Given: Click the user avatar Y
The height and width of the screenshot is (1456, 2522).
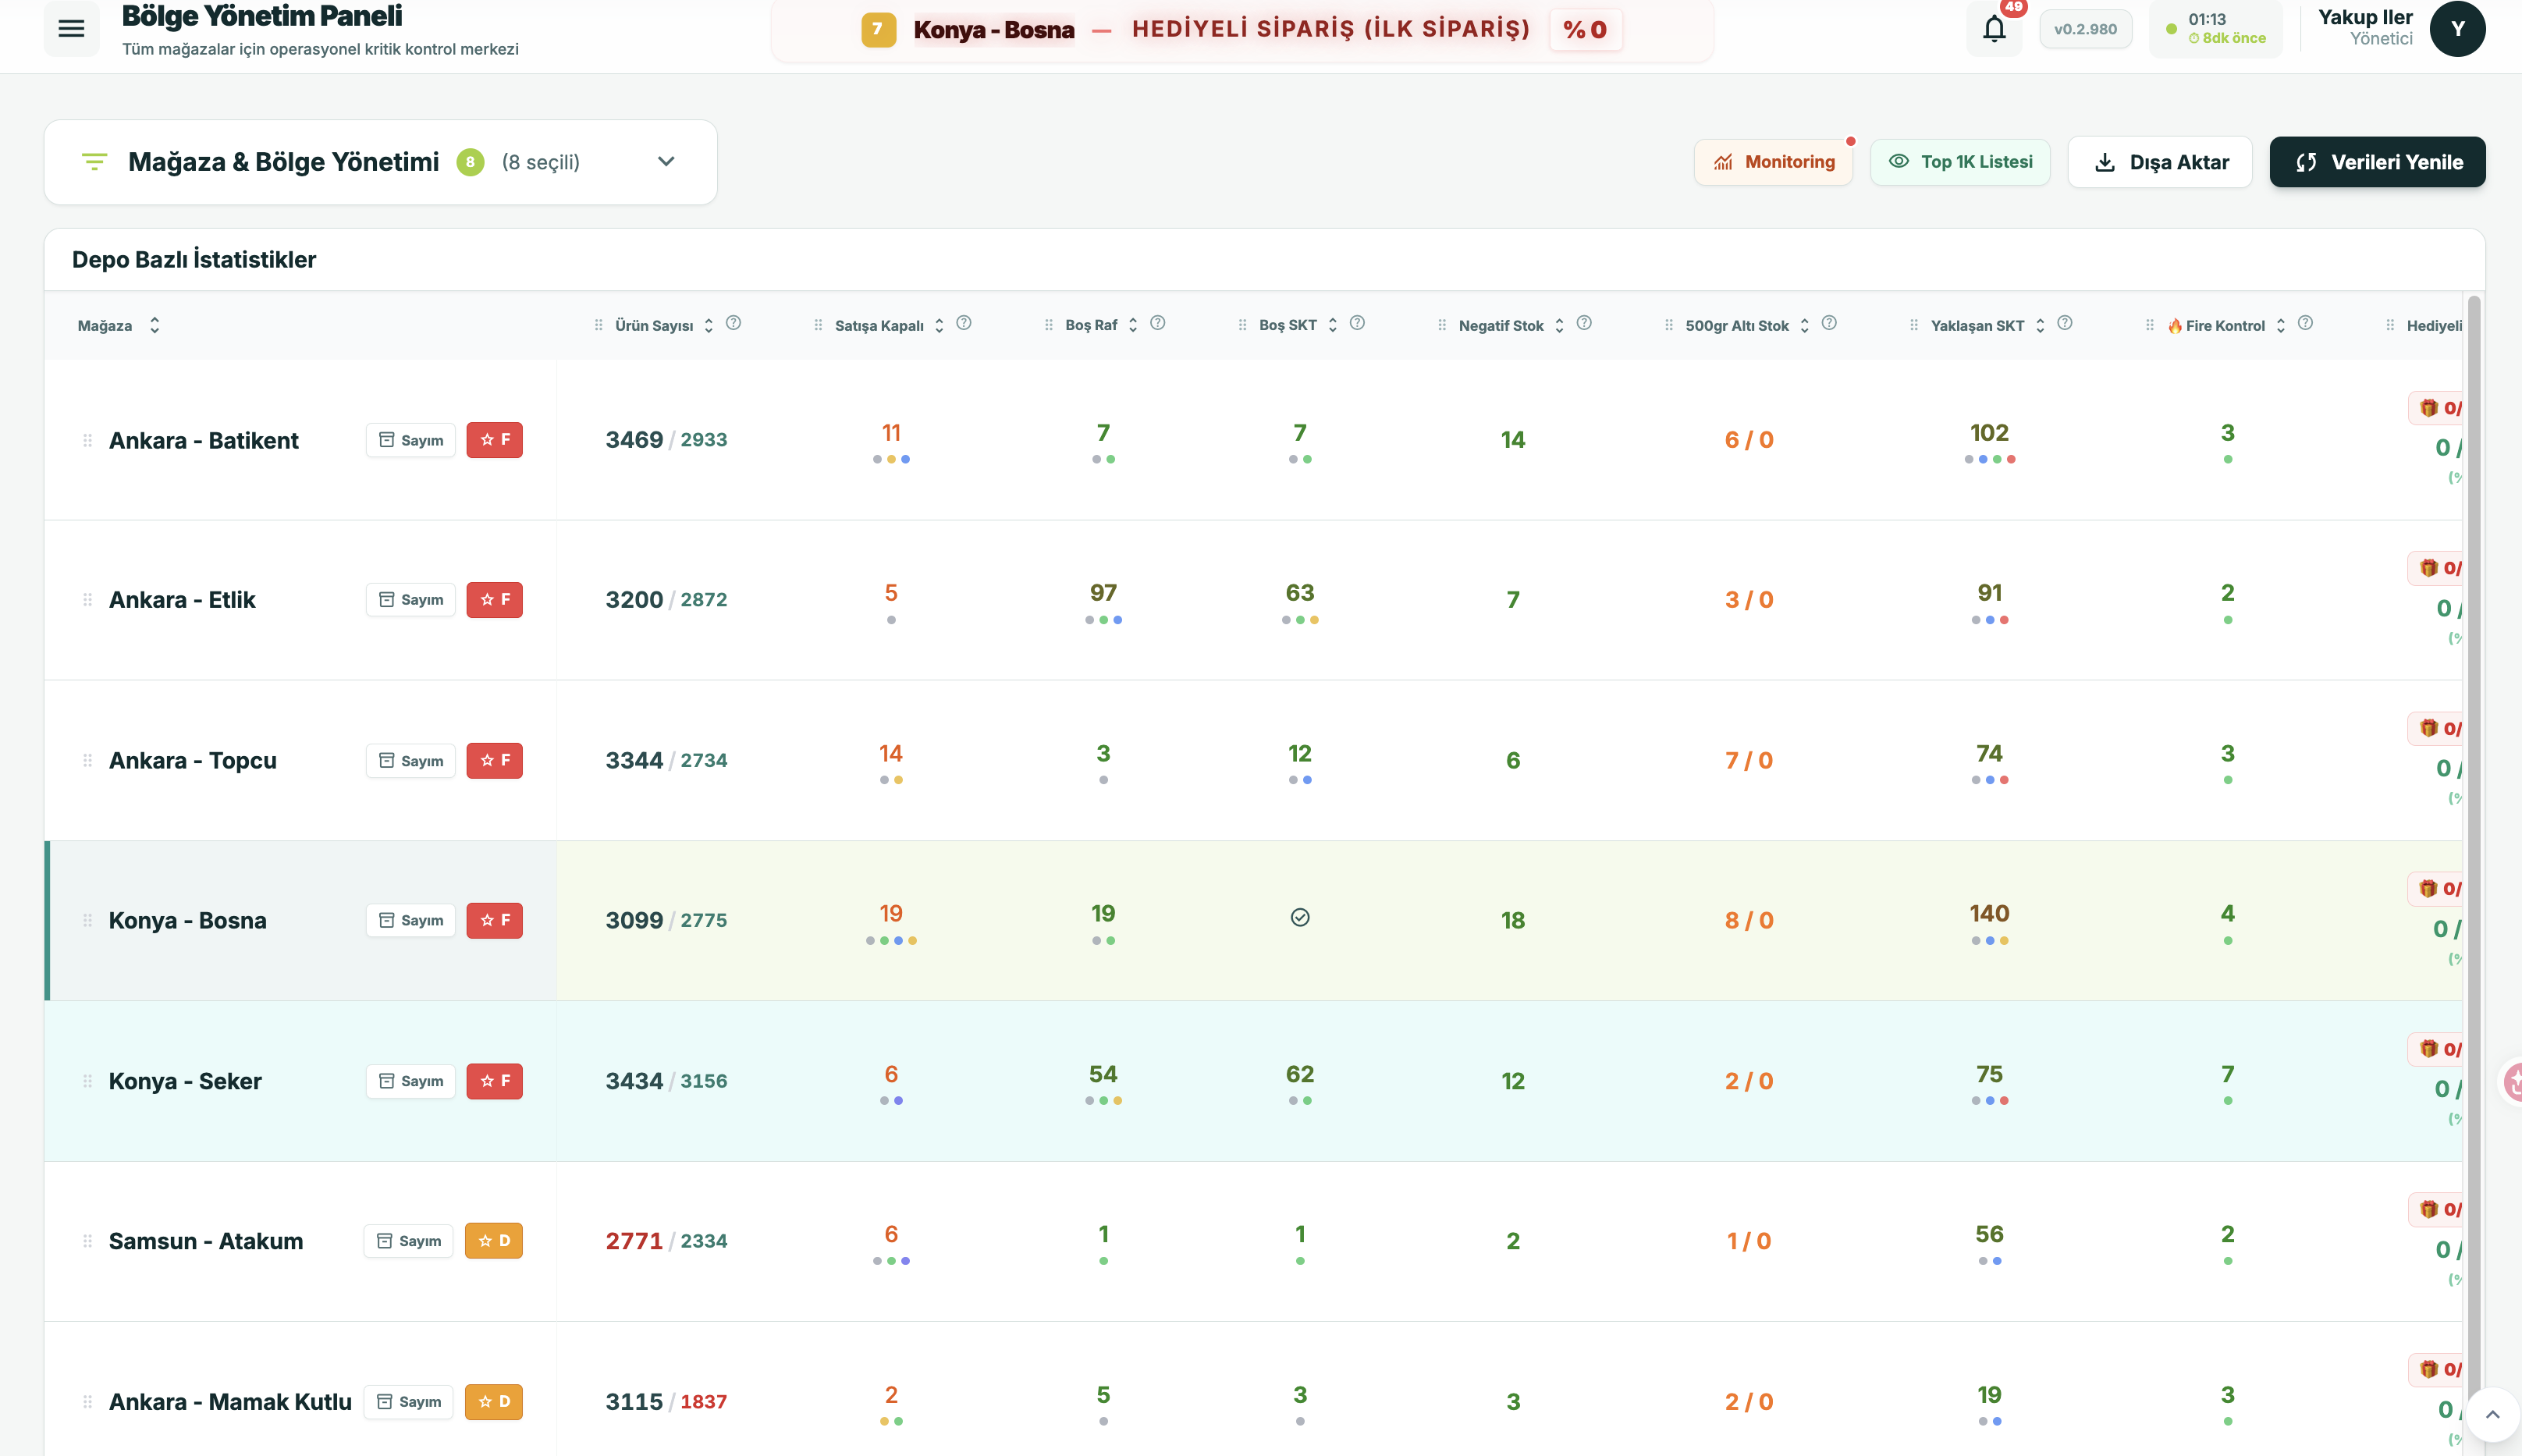Looking at the screenshot, I should (2457, 29).
